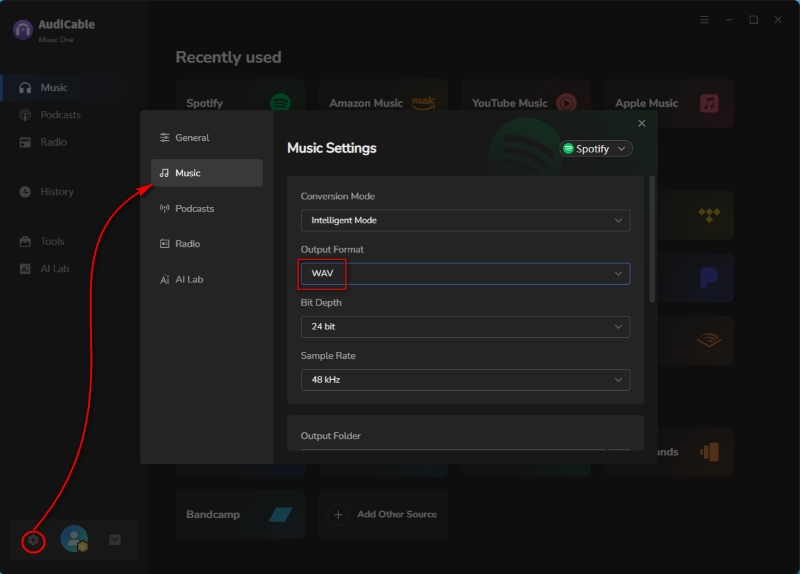Expand the Conversion Mode dropdown
This screenshot has width=800, height=574.
point(465,220)
